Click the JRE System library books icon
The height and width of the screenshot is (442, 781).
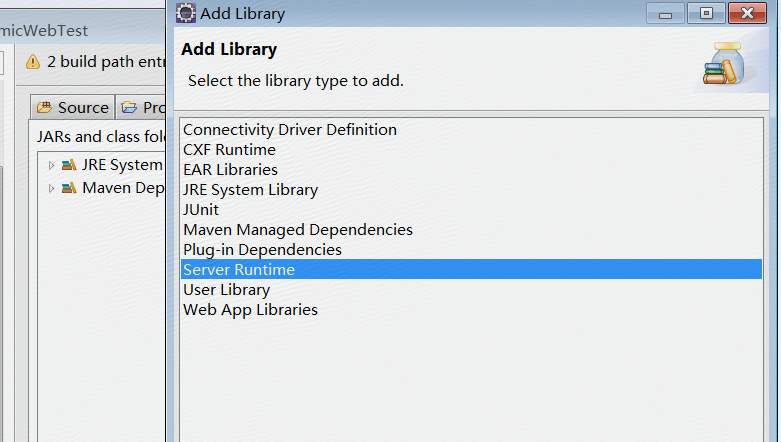(69, 164)
